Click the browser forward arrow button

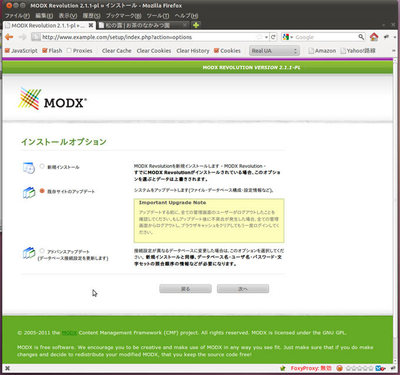[x=22, y=37]
